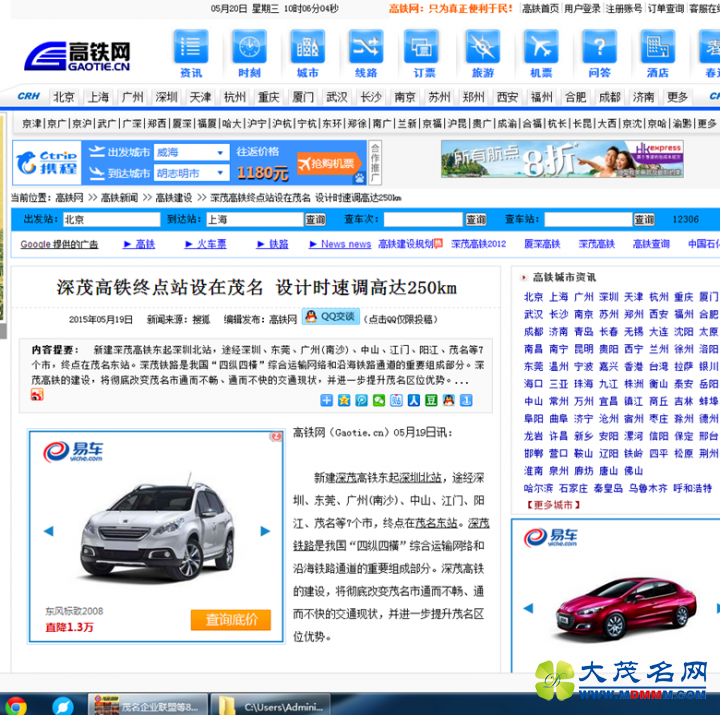The image size is (720, 715).
Task: Select 京沪 line in lines row
Action: point(82,124)
